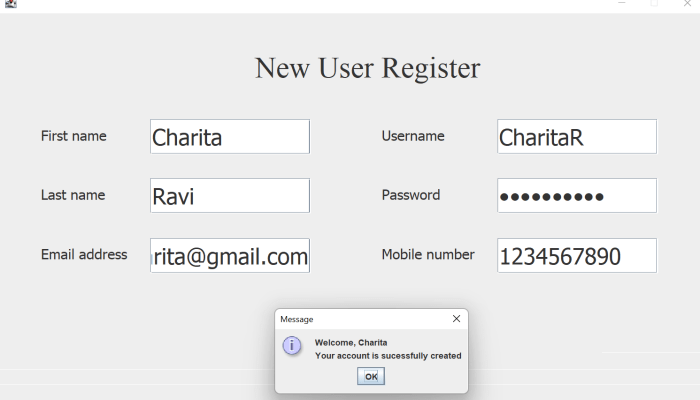Click the "Mobile number" label
700x400 pixels.
point(428,255)
